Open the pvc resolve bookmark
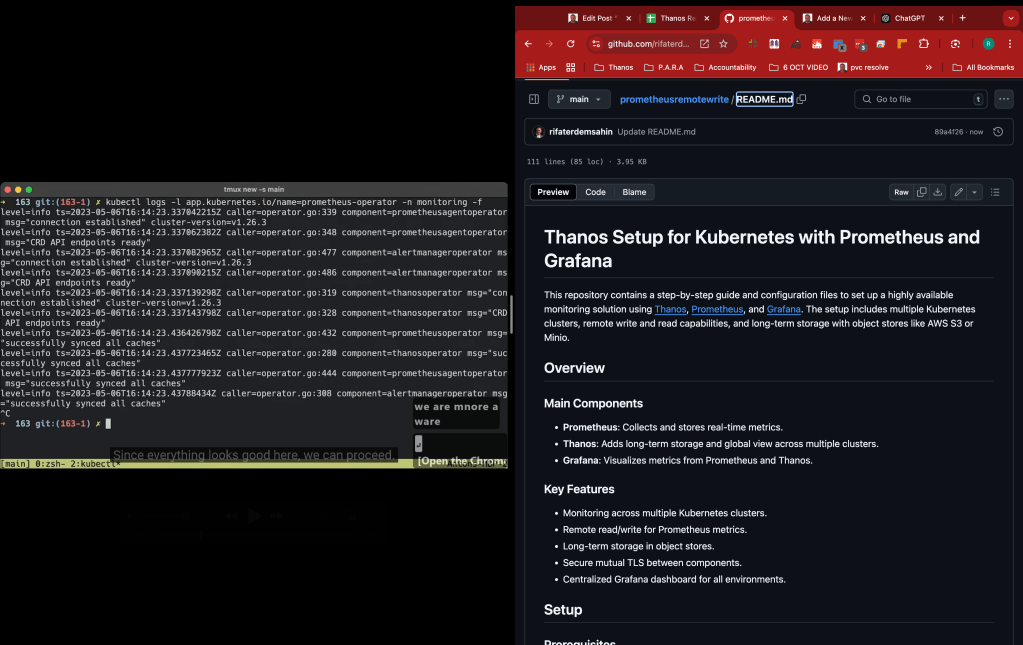 (x=863, y=67)
